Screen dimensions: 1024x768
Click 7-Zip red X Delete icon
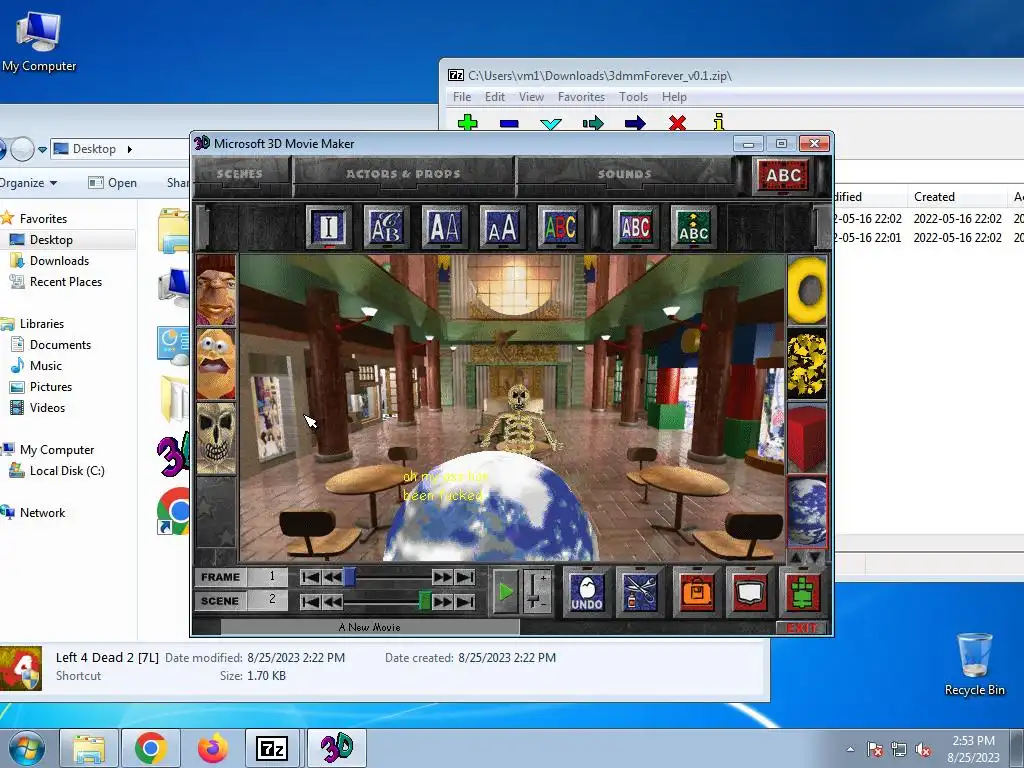tap(677, 122)
